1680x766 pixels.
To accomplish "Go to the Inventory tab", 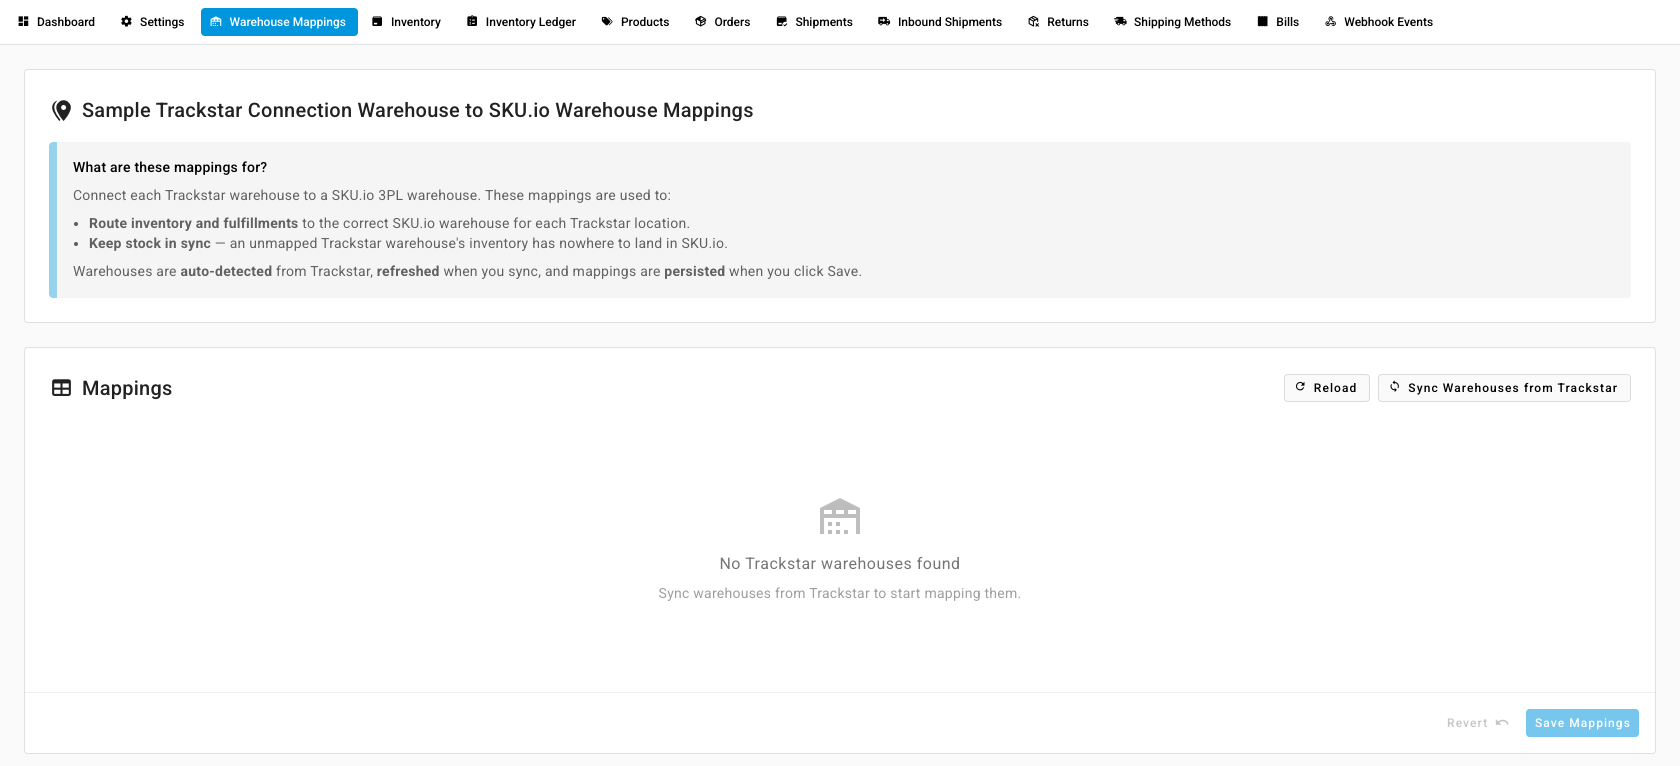I will [406, 22].
